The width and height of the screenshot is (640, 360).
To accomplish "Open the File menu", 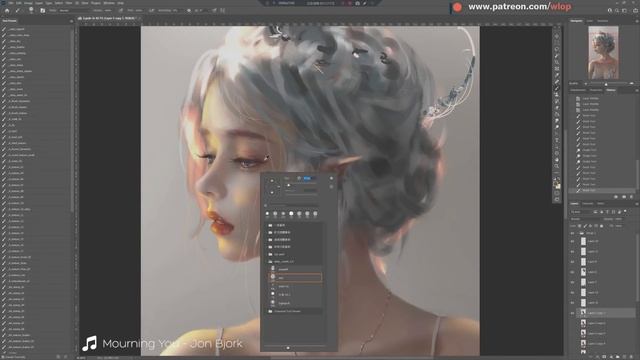I will click(x=11, y=3).
